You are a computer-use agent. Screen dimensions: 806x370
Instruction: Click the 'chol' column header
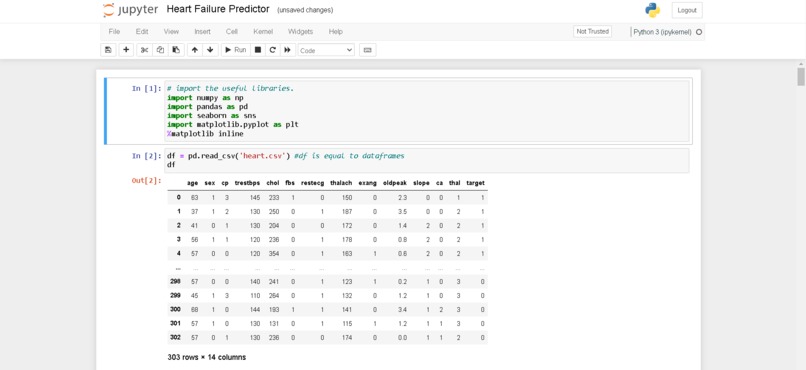pos(273,183)
